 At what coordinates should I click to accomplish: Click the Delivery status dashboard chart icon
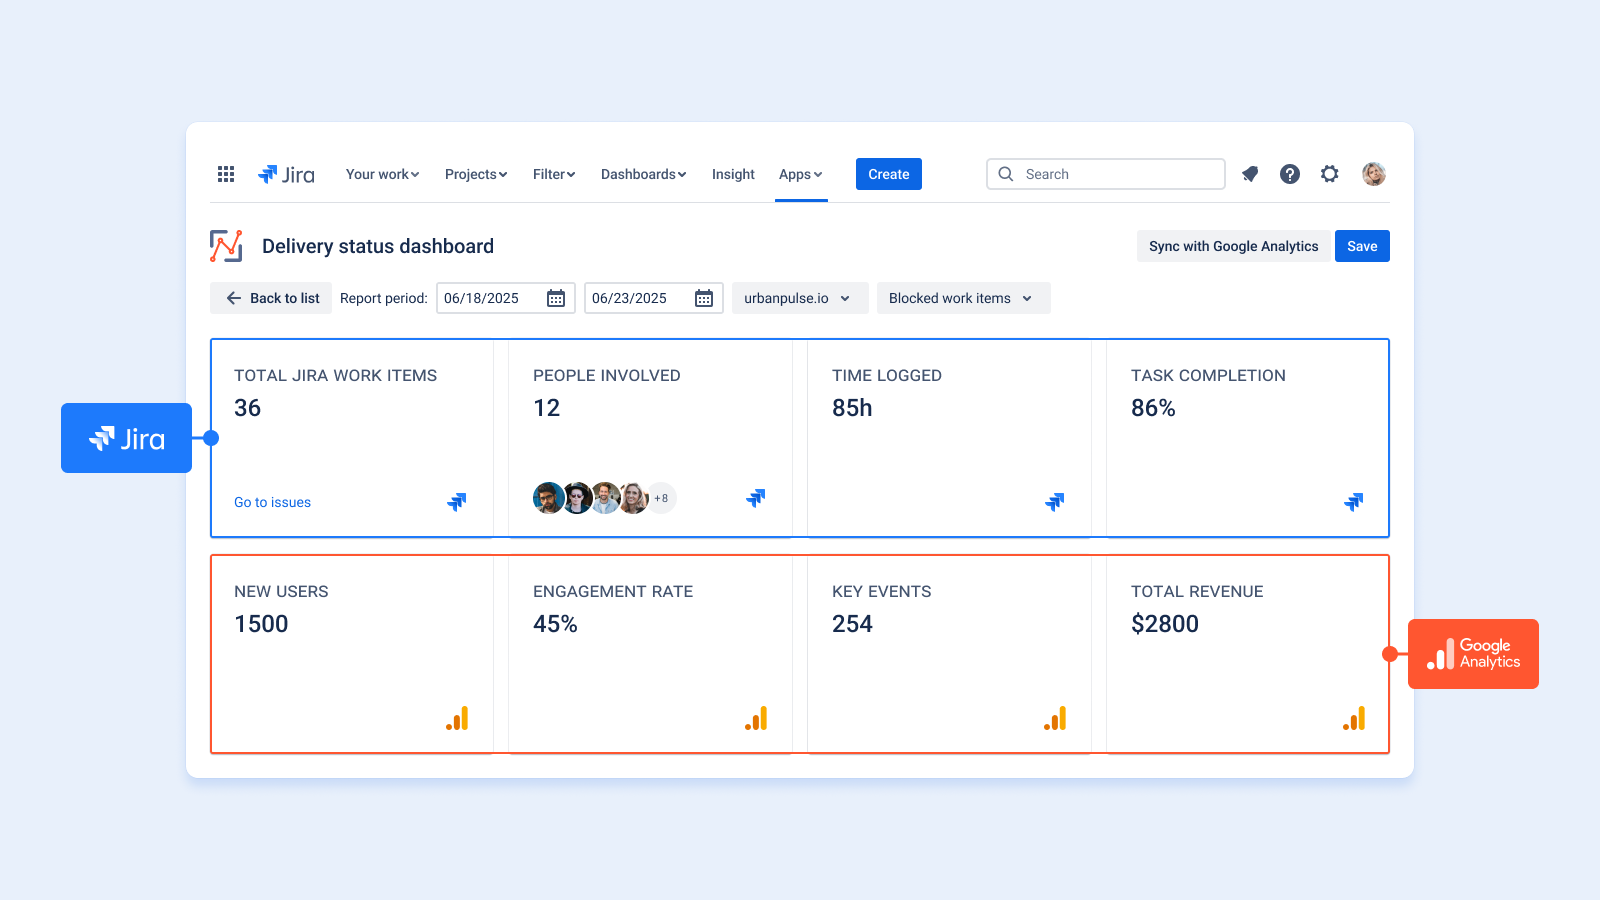tap(226, 246)
